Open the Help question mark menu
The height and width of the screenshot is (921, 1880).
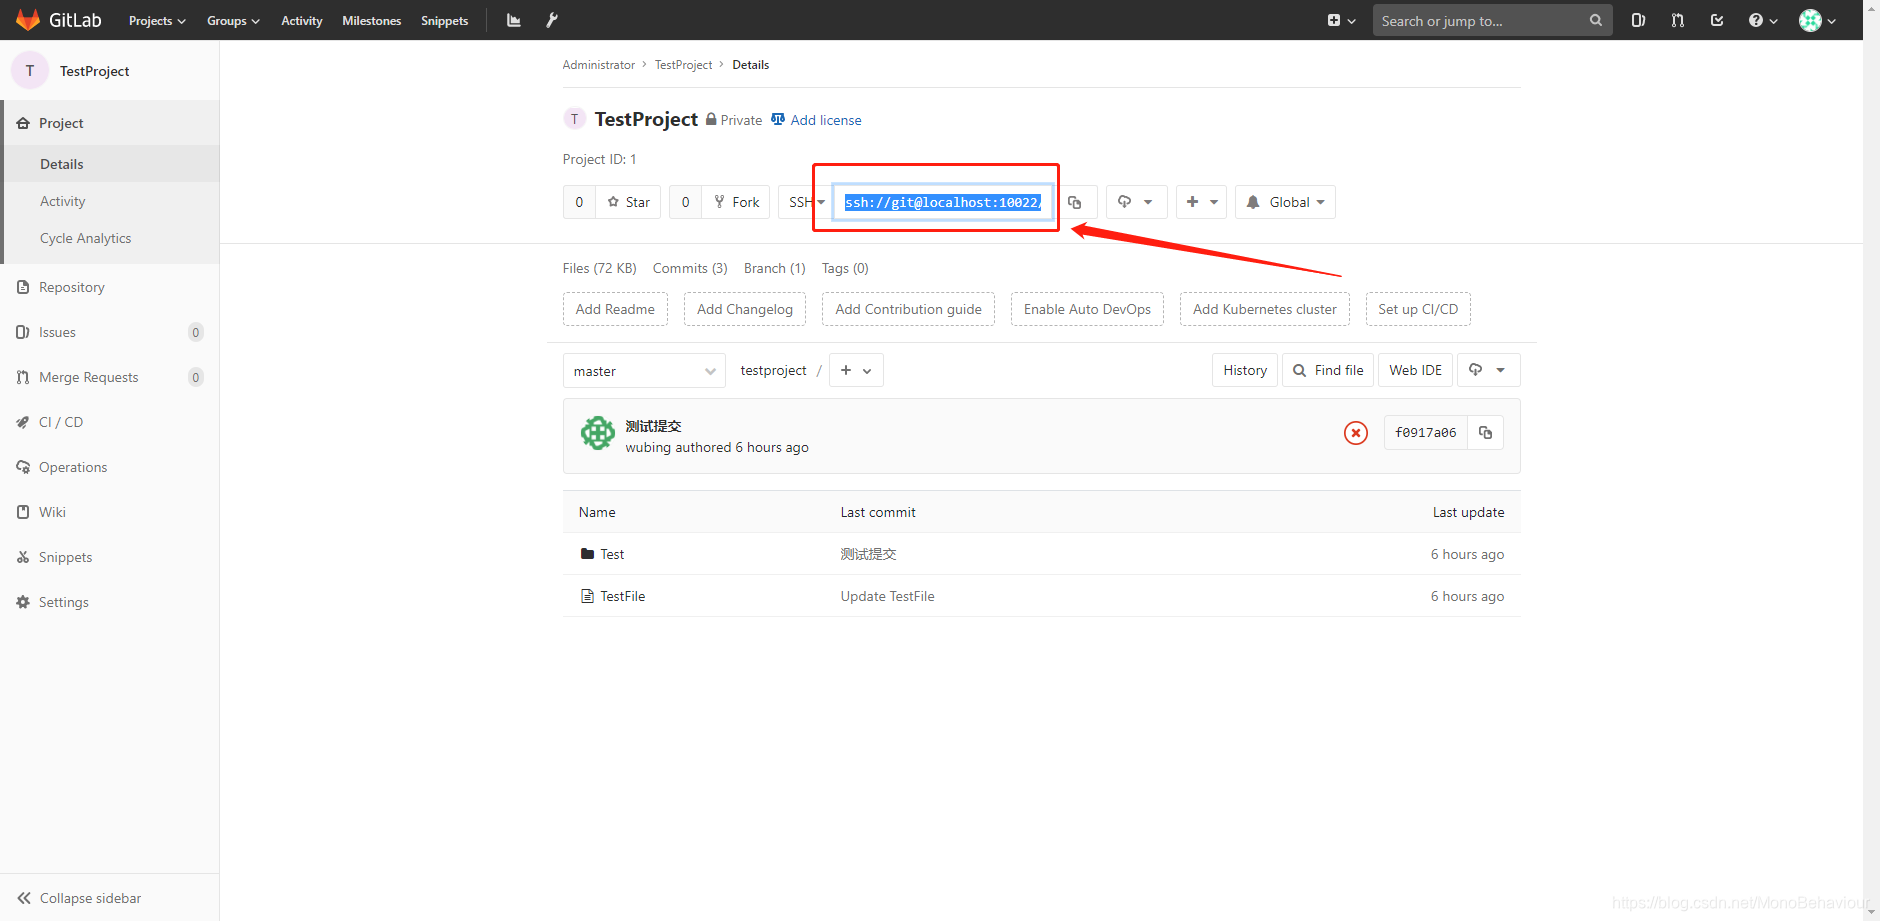(1763, 20)
